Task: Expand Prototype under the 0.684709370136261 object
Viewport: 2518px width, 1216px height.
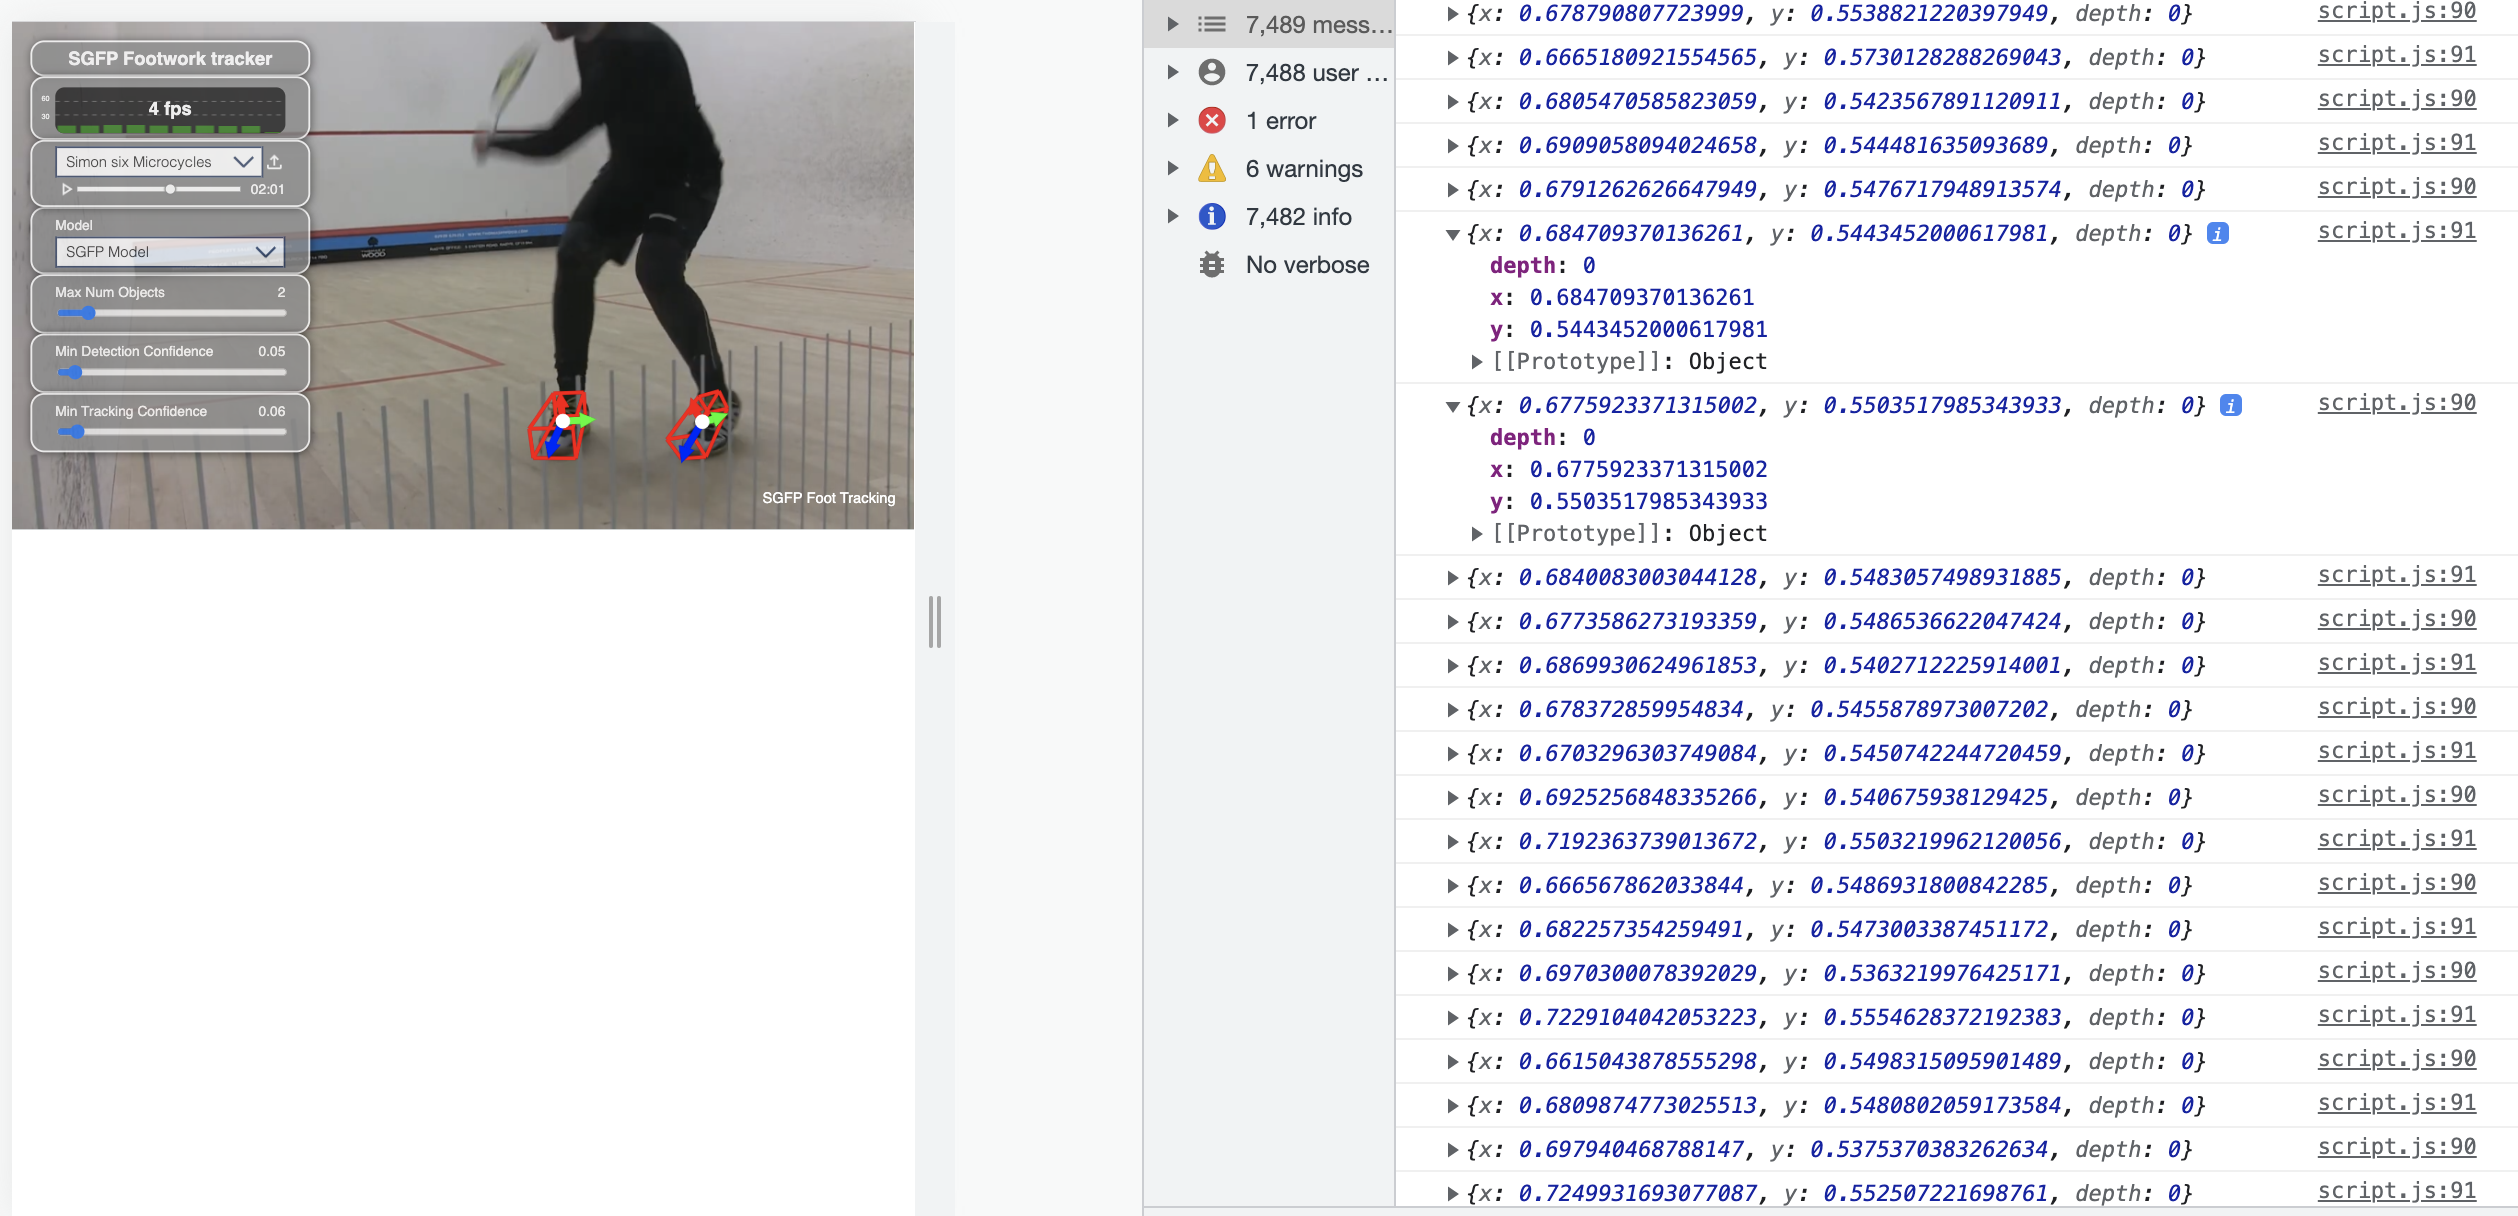Action: (1477, 362)
